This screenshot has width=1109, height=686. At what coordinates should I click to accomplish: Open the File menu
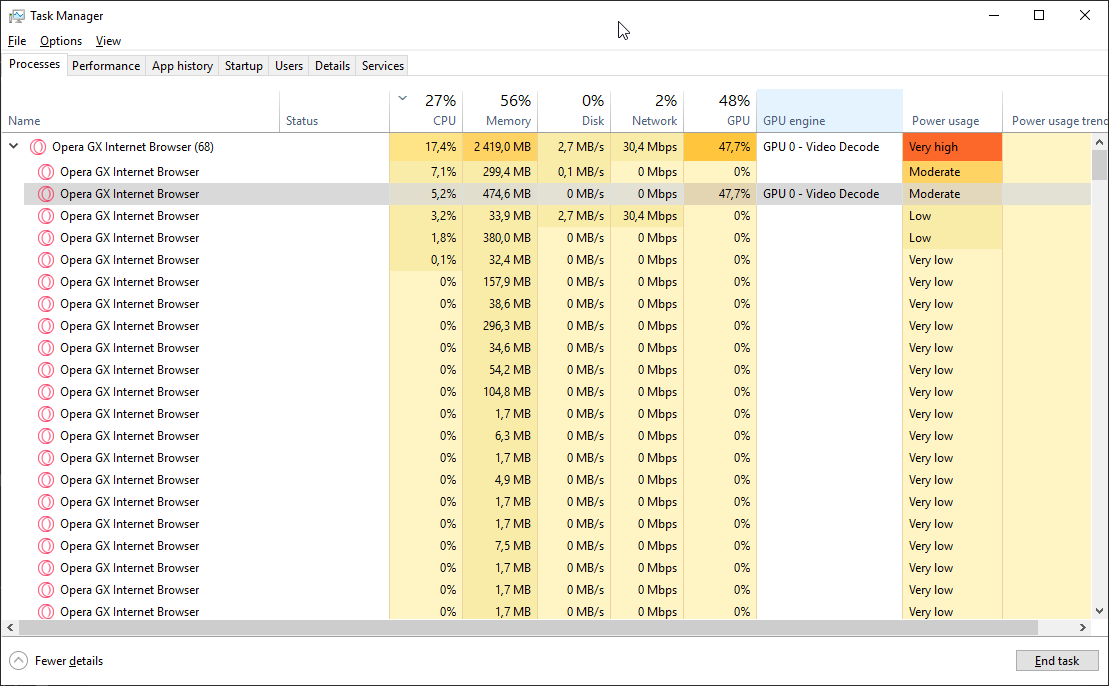click(17, 41)
